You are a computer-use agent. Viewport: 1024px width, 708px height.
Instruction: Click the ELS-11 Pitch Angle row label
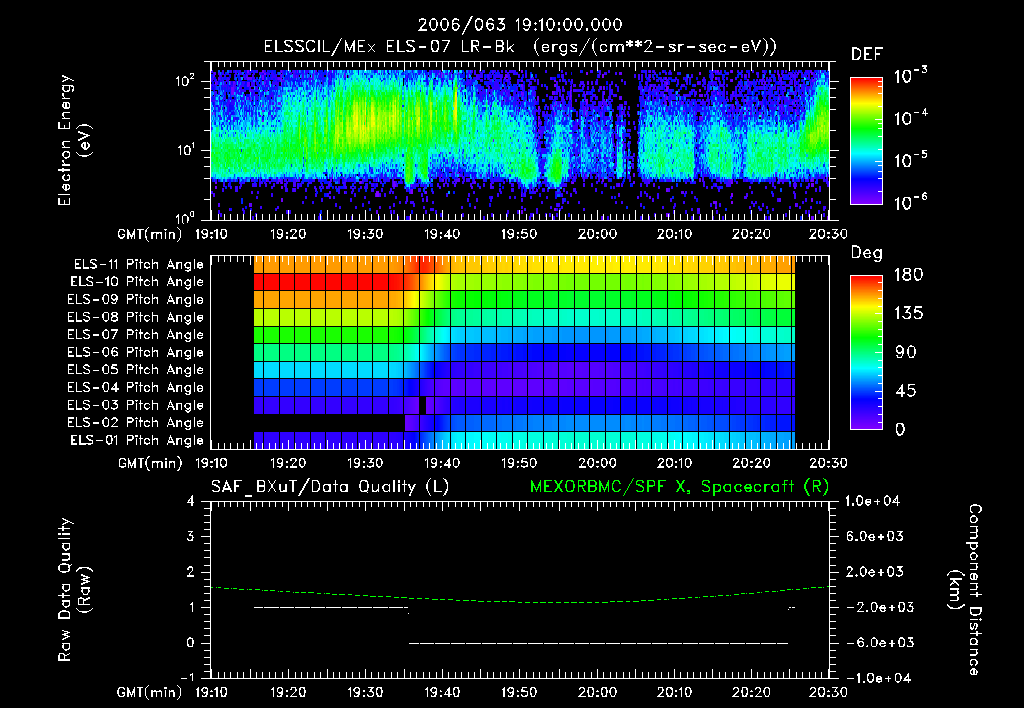coord(138,265)
